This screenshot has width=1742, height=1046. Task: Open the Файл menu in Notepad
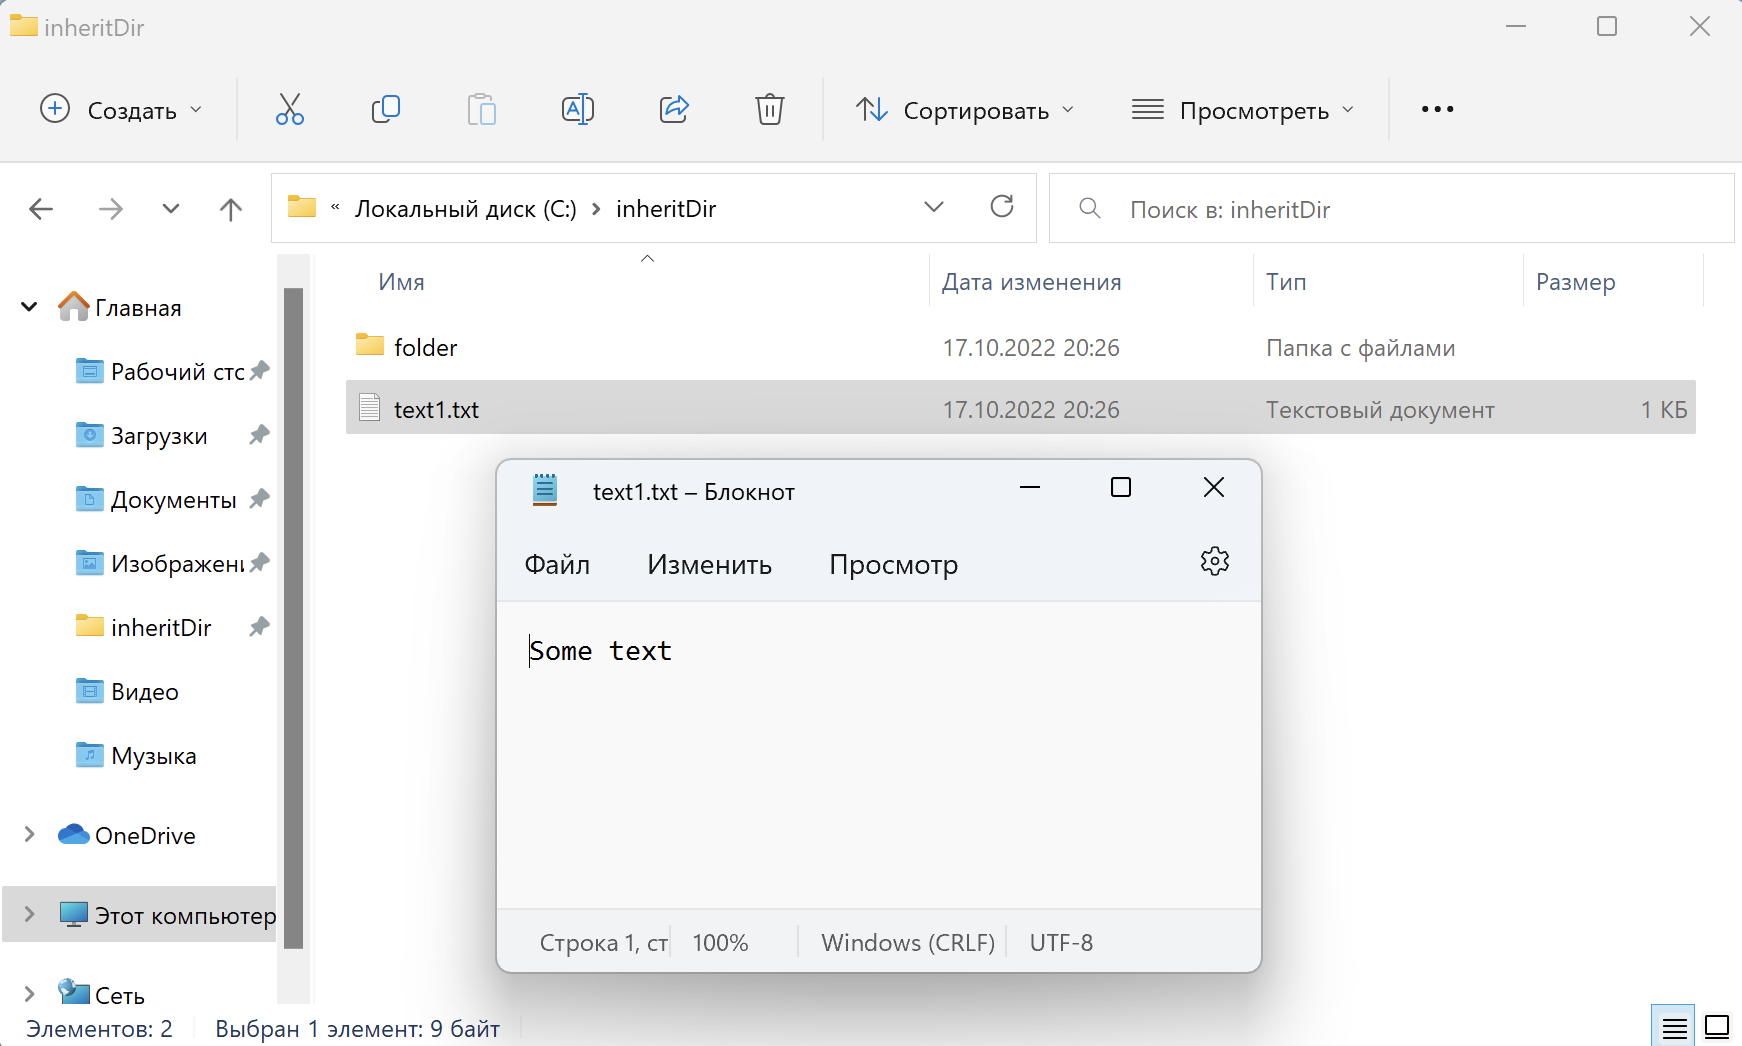pyautogui.click(x=557, y=565)
